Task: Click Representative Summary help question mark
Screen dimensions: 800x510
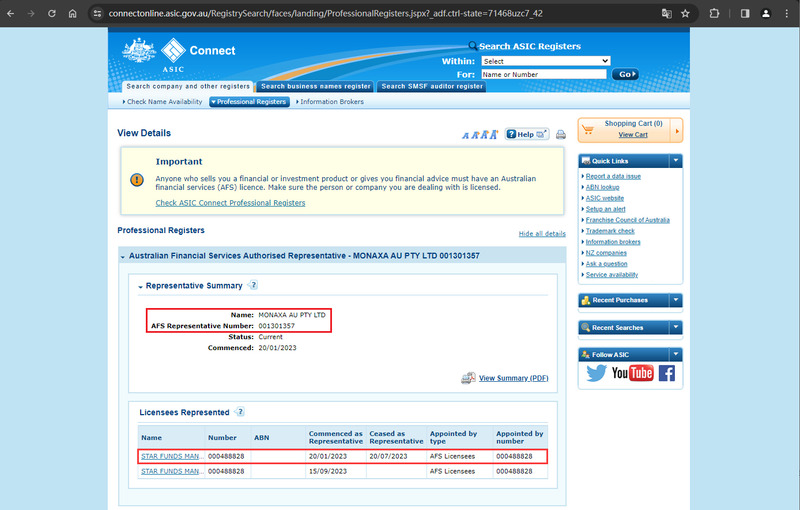Action: coord(253,285)
